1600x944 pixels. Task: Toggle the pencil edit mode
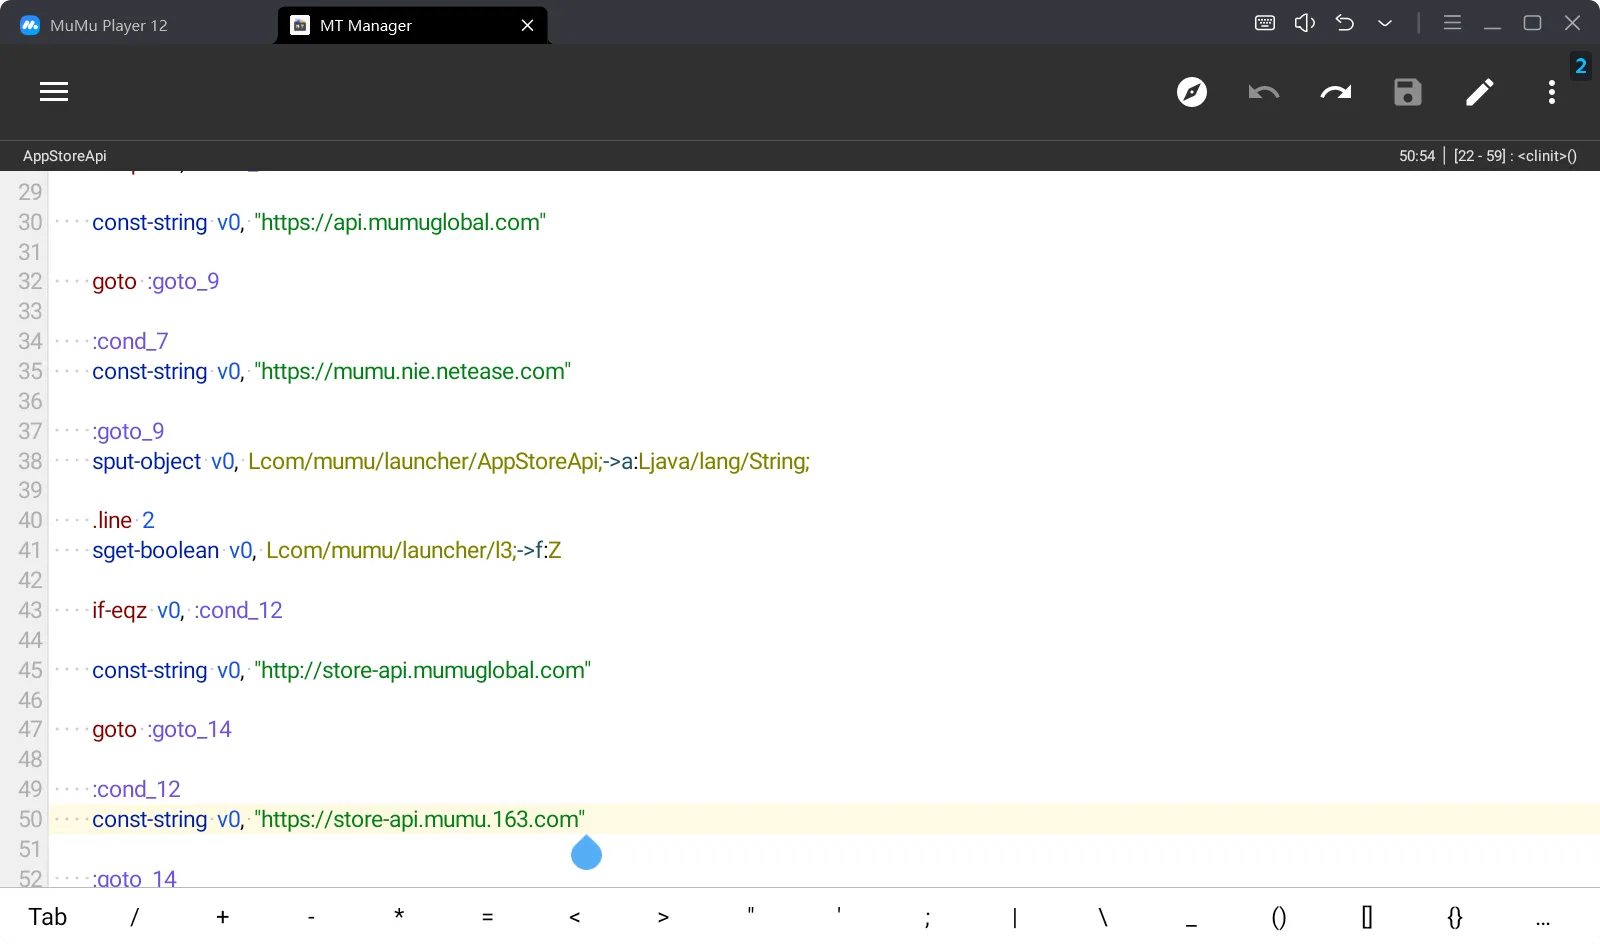click(1480, 92)
